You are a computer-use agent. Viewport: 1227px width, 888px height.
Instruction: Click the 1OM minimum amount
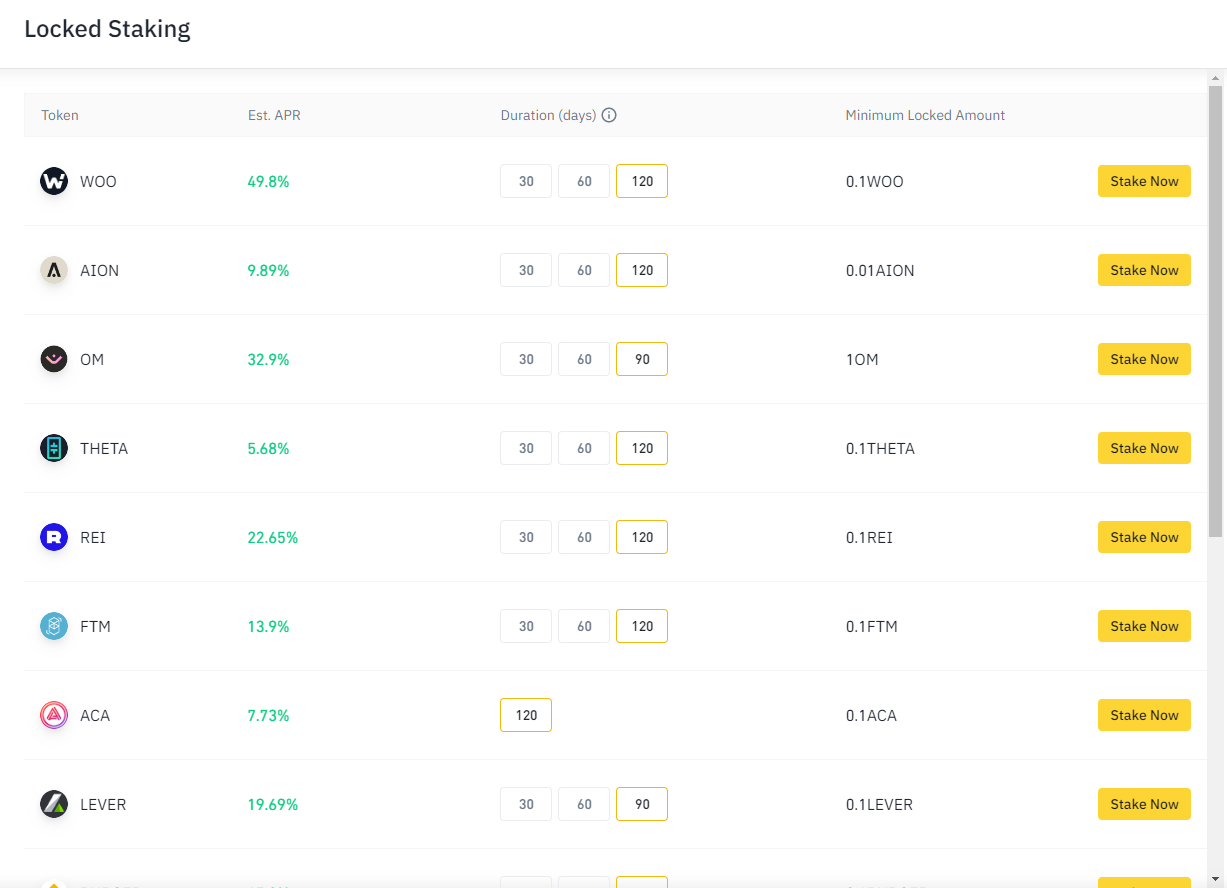click(862, 359)
